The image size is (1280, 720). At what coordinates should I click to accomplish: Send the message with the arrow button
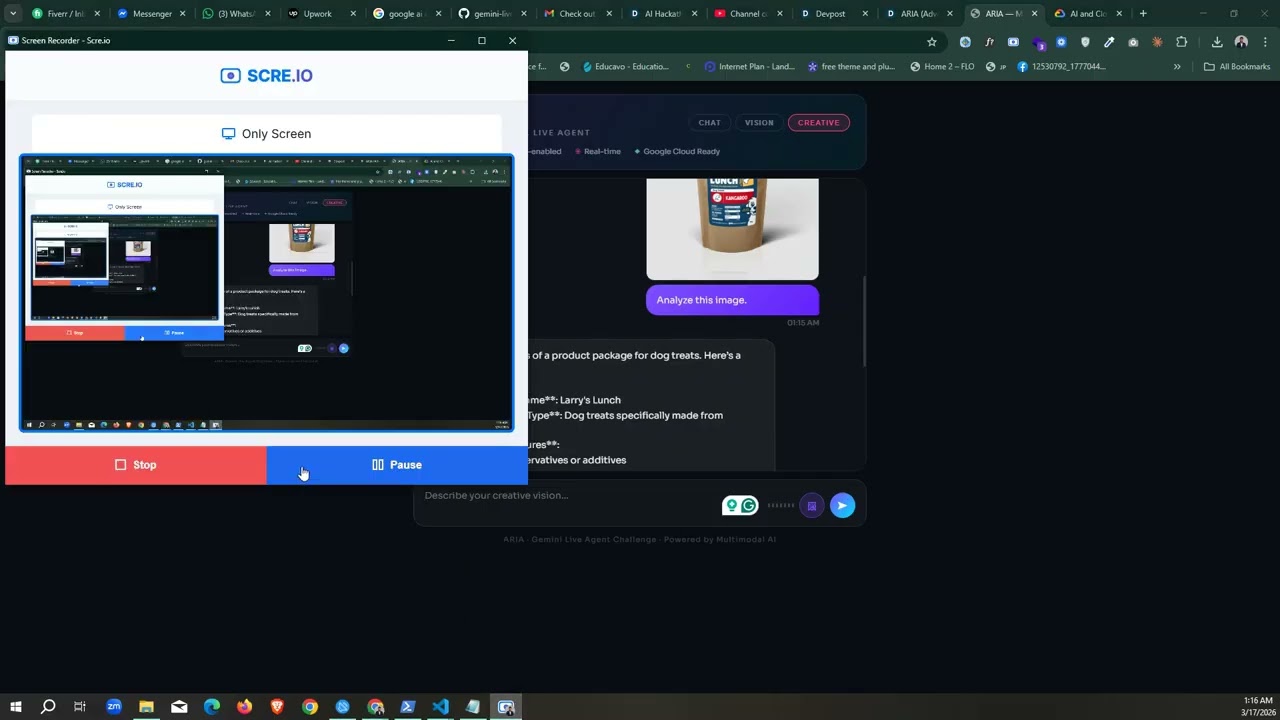tap(843, 506)
